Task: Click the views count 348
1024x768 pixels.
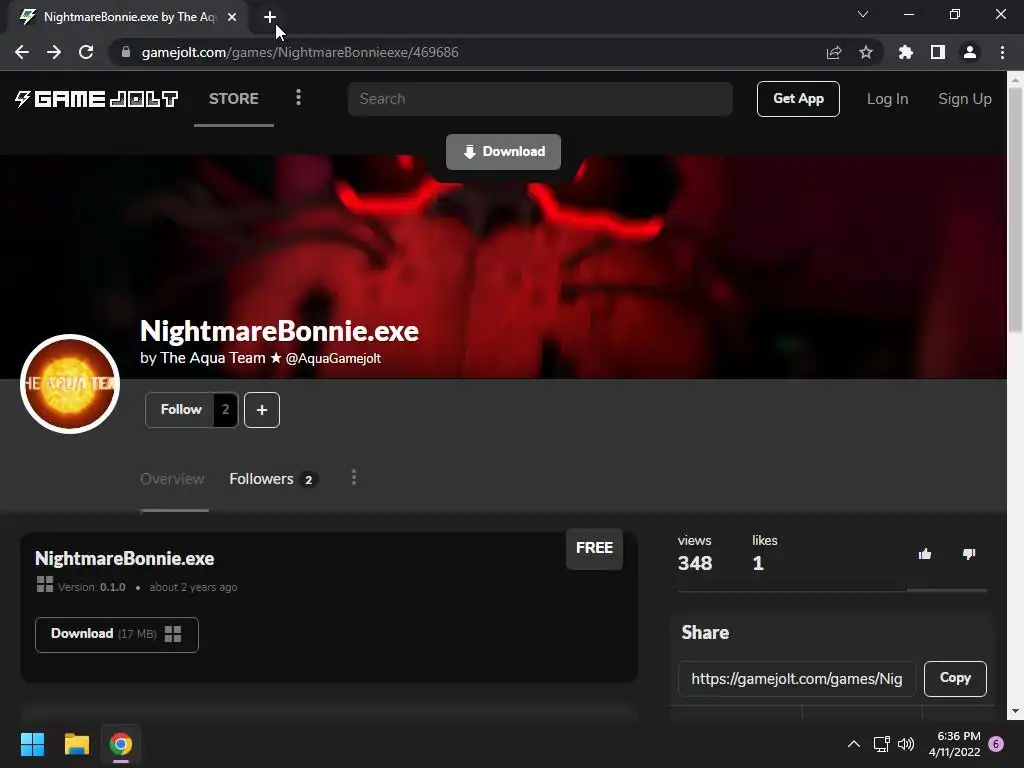Action: (x=695, y=564)
